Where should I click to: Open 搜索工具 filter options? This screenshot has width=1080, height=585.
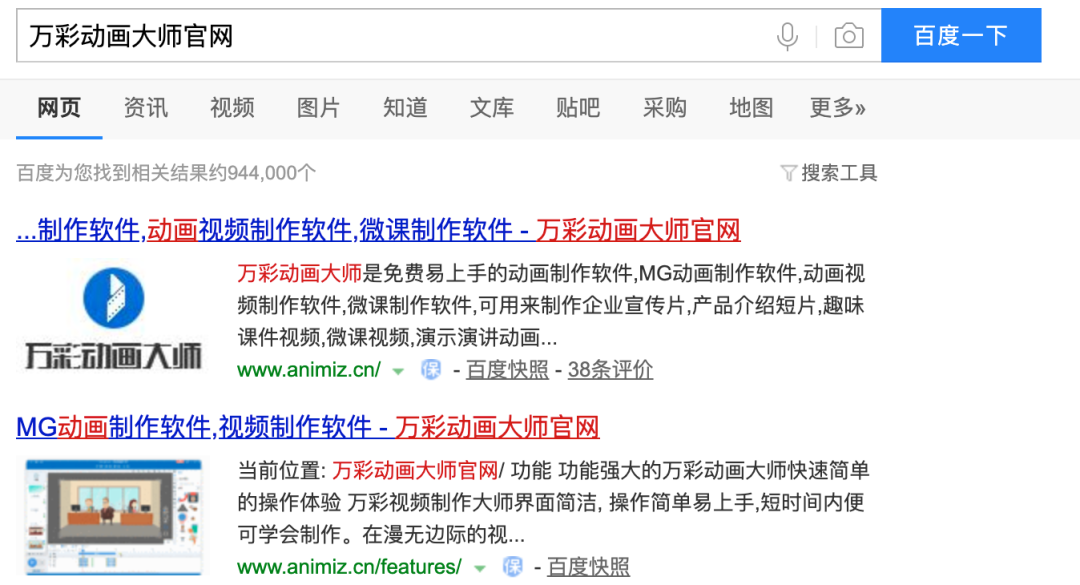tap(839, 173)
